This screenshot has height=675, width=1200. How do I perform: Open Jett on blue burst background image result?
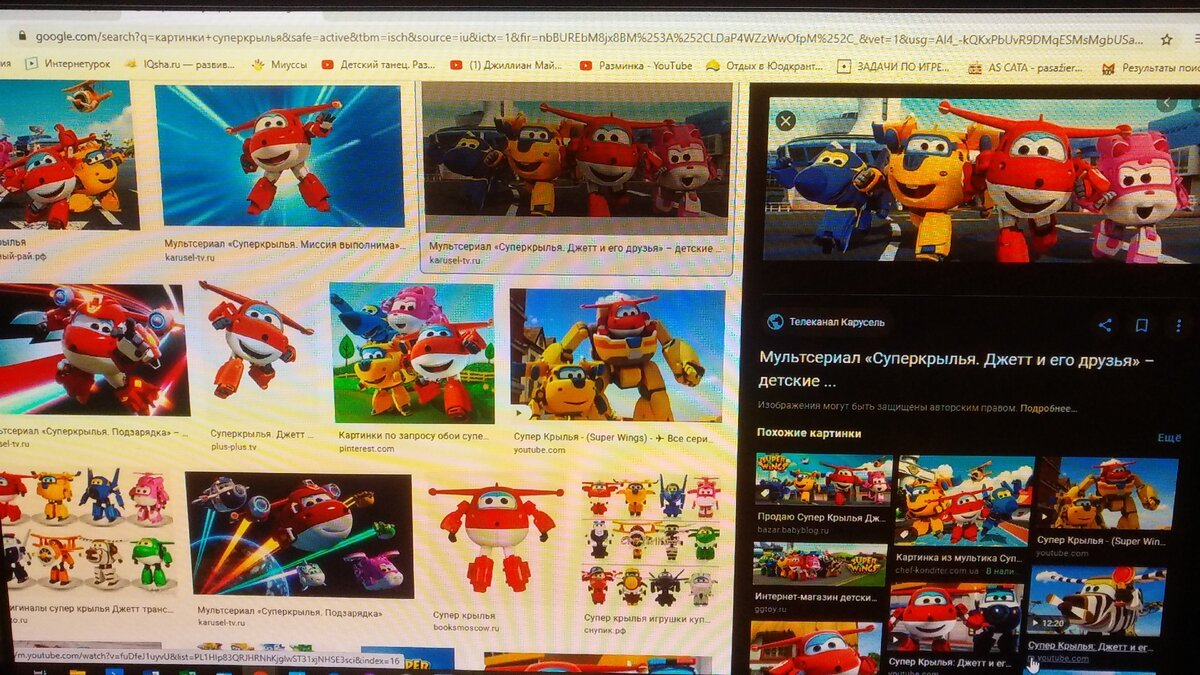click(279, 156)
